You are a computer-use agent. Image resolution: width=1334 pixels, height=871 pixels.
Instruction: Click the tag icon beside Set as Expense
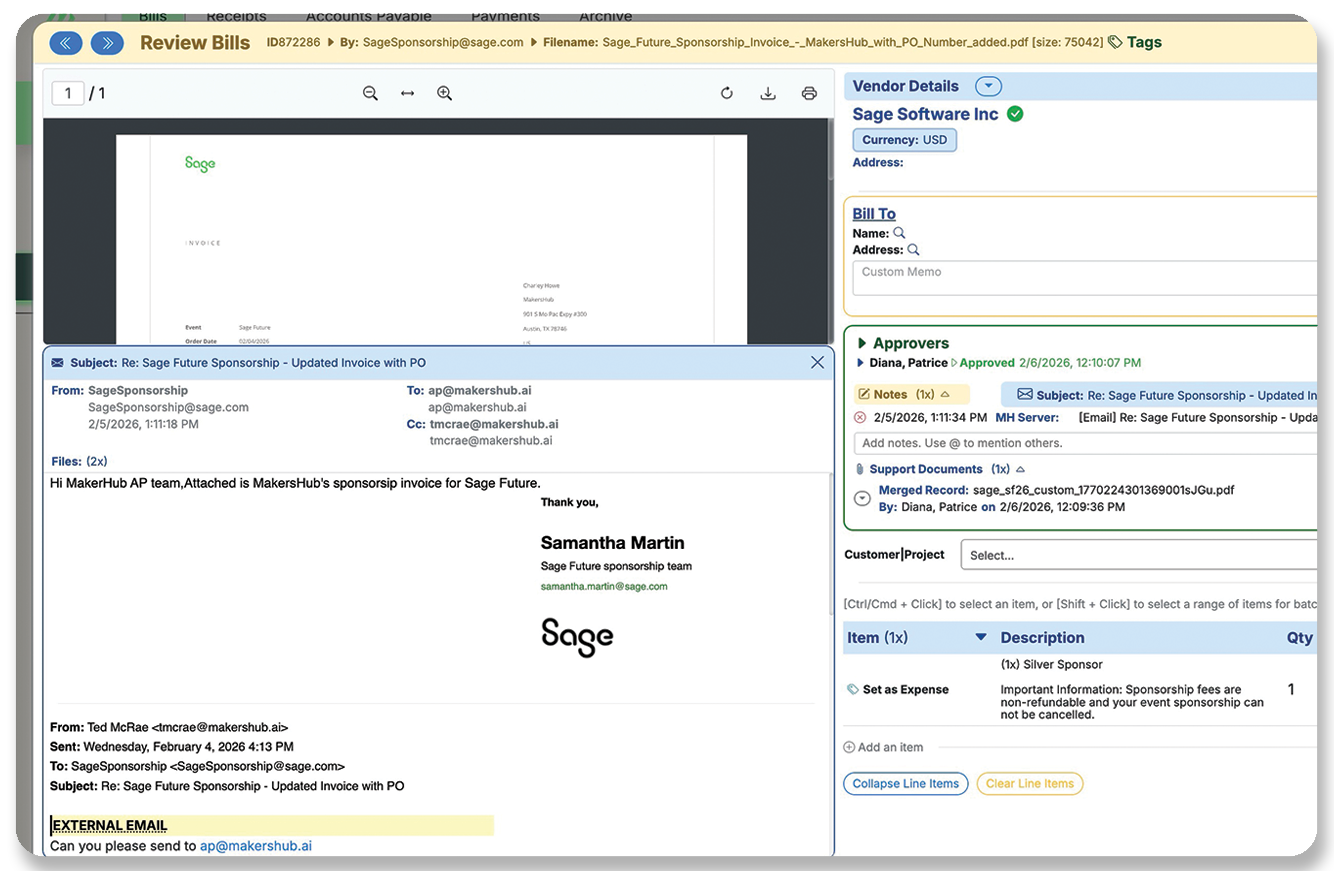coord(852,689)
